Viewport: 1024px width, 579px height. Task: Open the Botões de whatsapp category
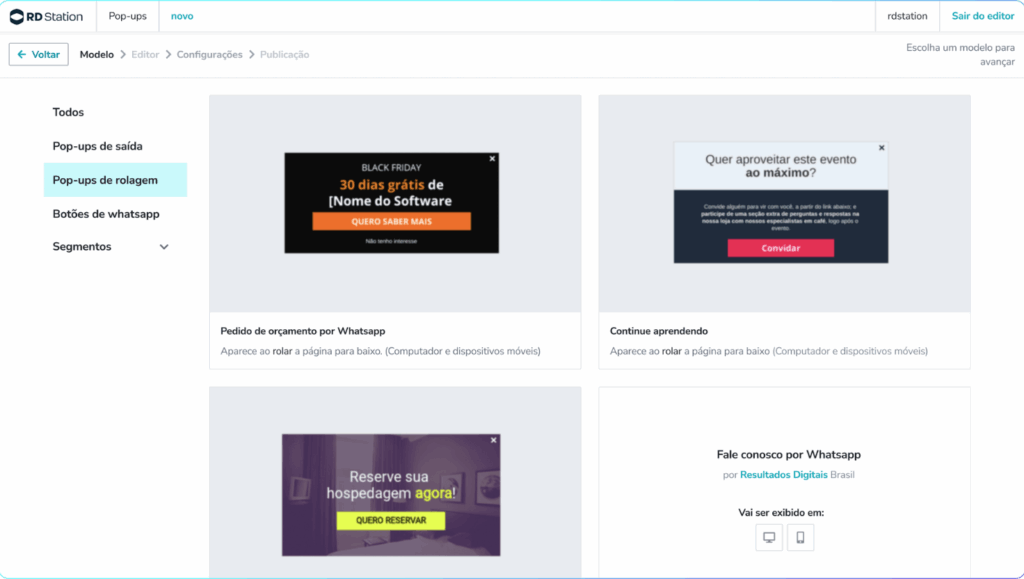point(106,214)
